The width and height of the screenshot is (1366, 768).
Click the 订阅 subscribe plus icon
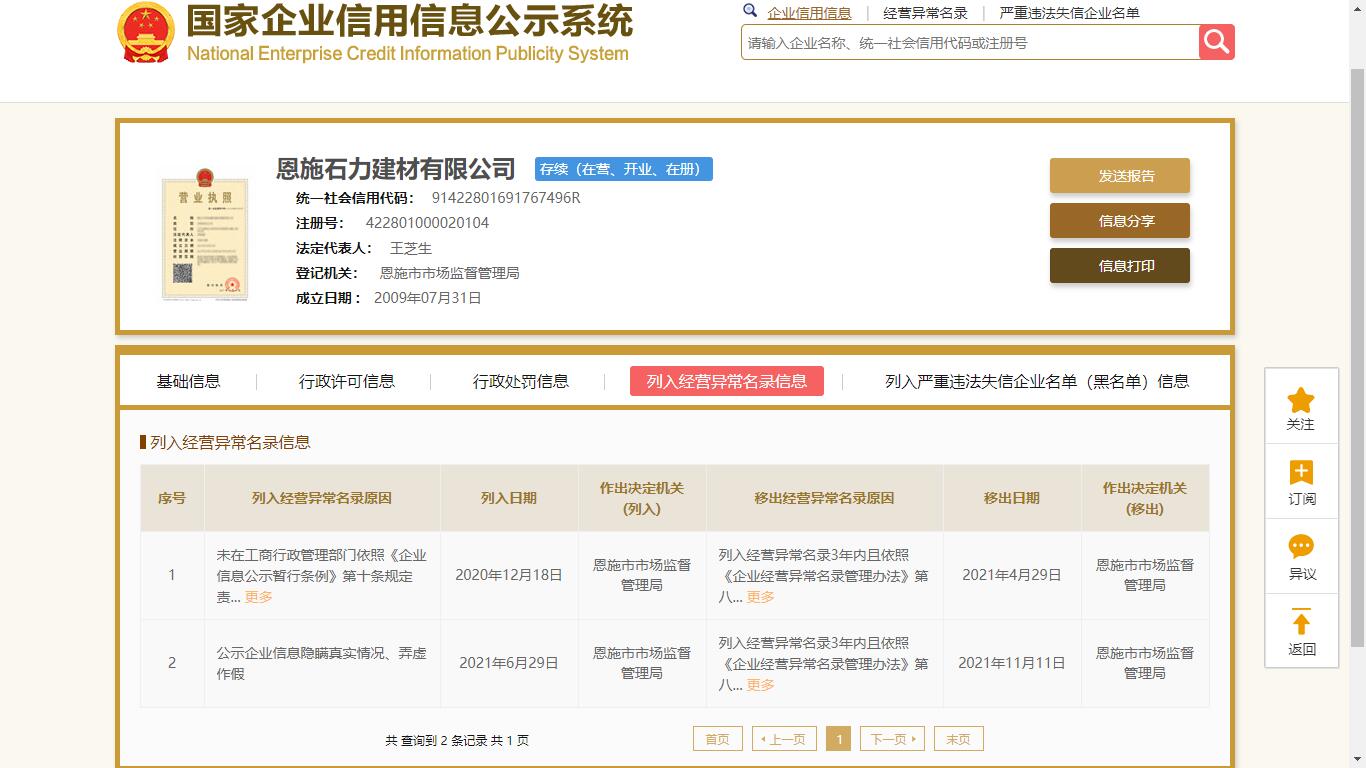click(x=1301, y=472)
